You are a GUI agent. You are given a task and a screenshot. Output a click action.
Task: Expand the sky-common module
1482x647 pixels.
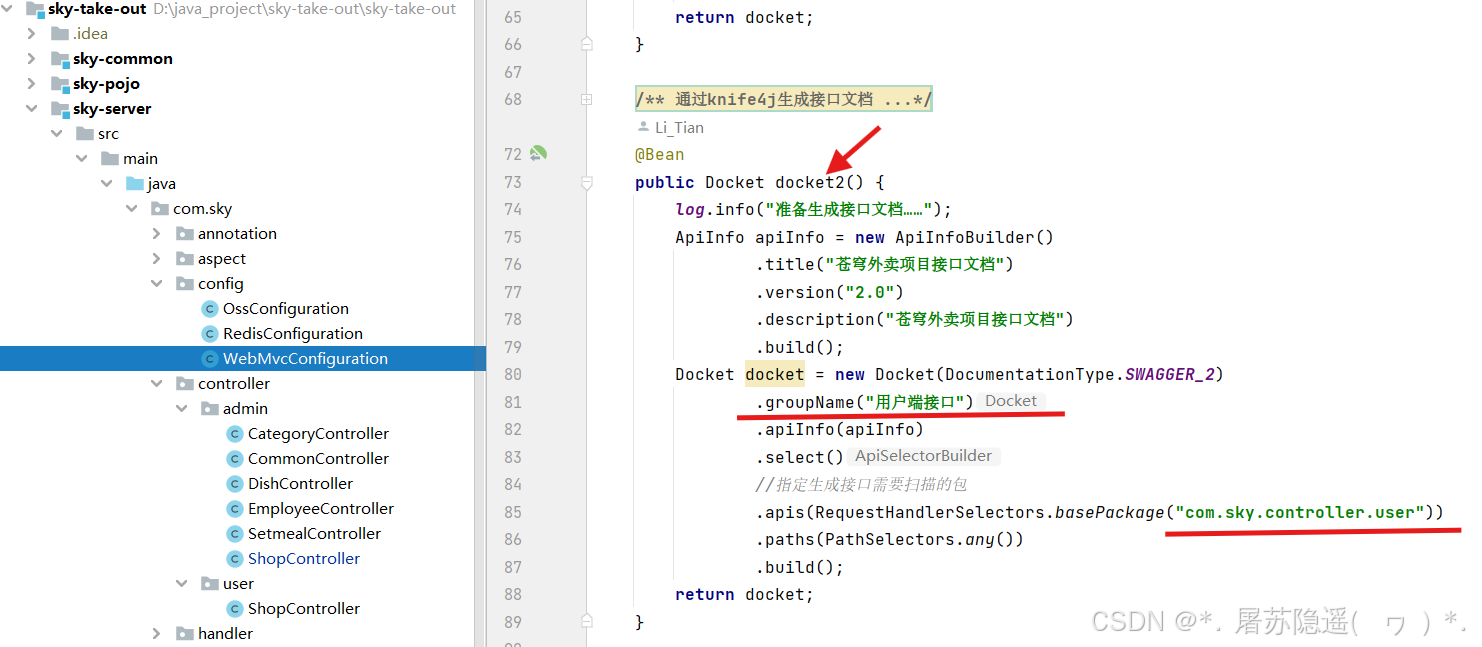(32, 59)
